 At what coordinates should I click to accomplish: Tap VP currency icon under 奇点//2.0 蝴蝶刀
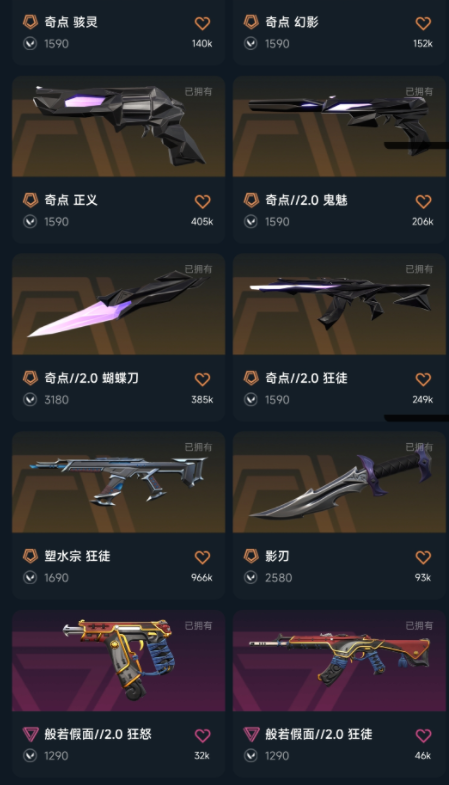30,400
